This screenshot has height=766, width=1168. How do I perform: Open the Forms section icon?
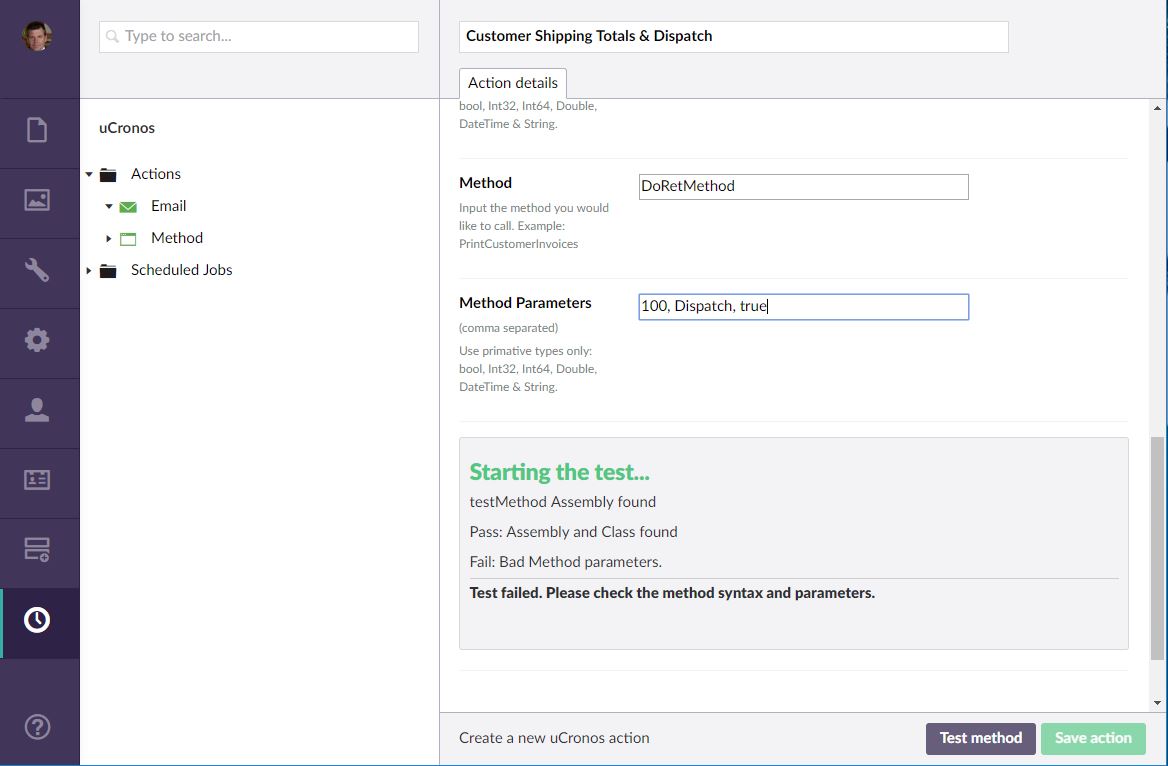(x=37, y=549)
